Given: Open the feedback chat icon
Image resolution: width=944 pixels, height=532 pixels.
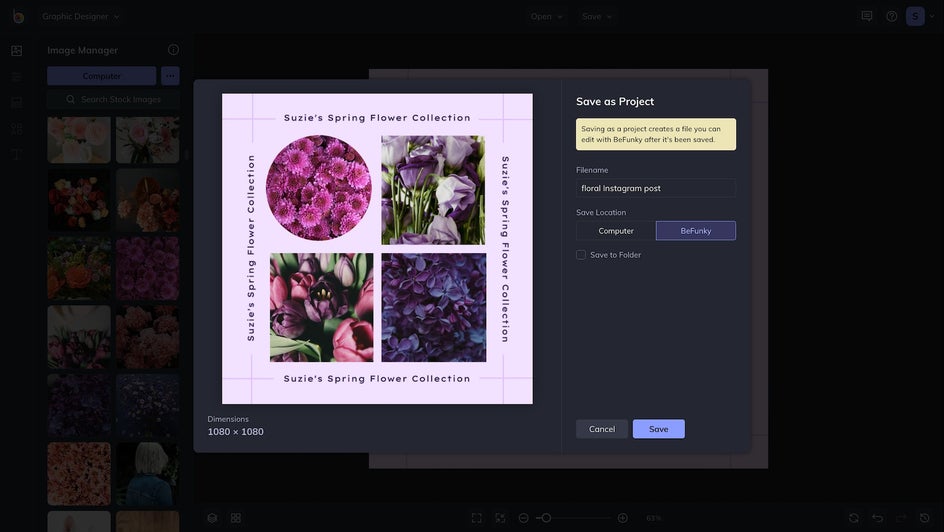Looking at the screenshot, I should [867, 16].
